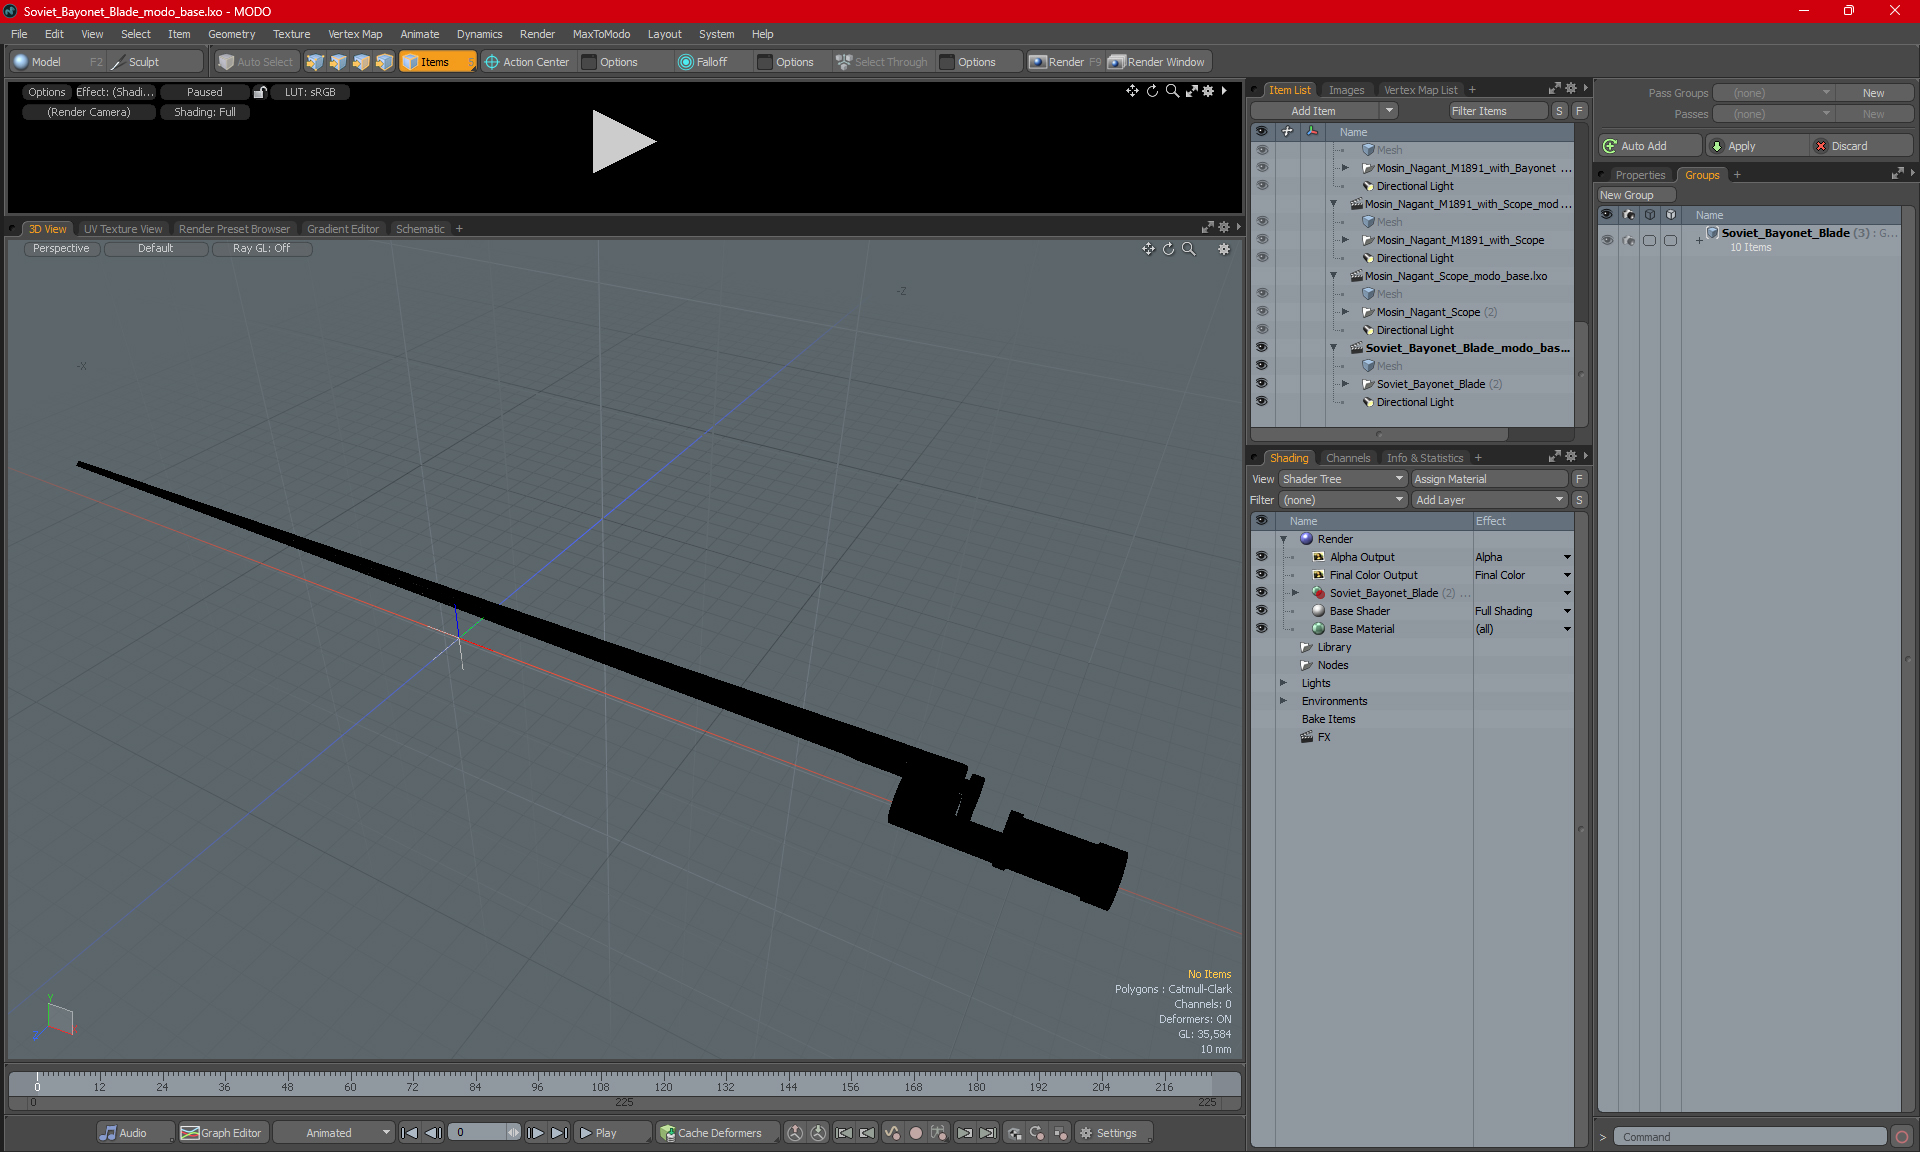Toggle visibility of Soviet_Bayonet_Blade (2) item
Viewport: 1920px width, 1152px height.
pos(1261,384)
